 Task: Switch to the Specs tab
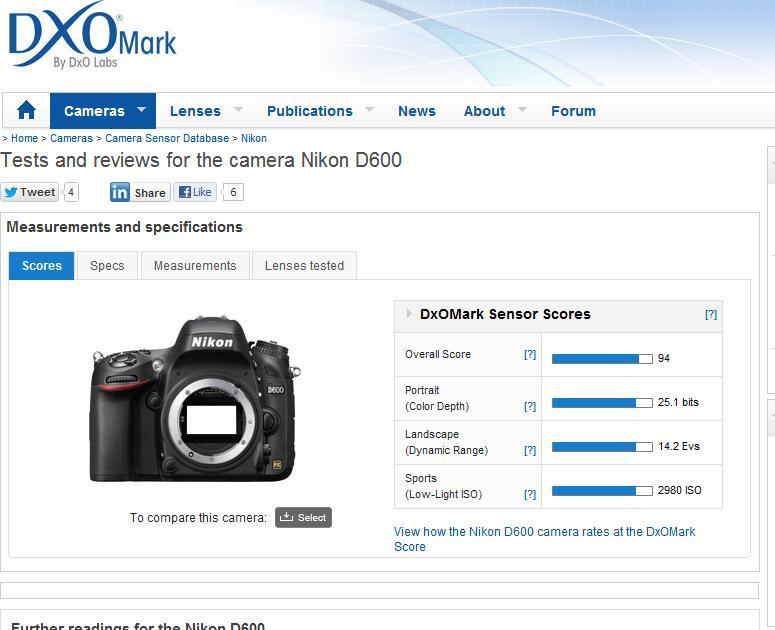pos(107,266)
